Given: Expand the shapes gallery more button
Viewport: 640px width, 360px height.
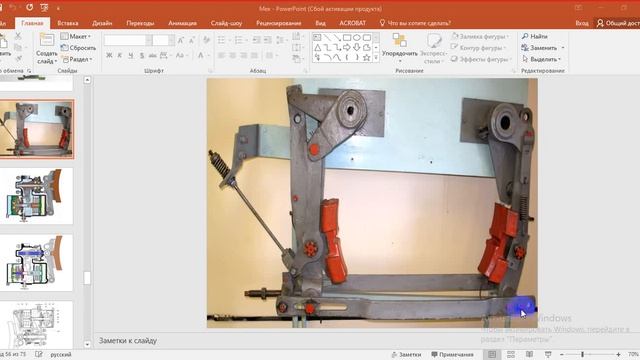Looking at the screenshot, I should 376,58.
